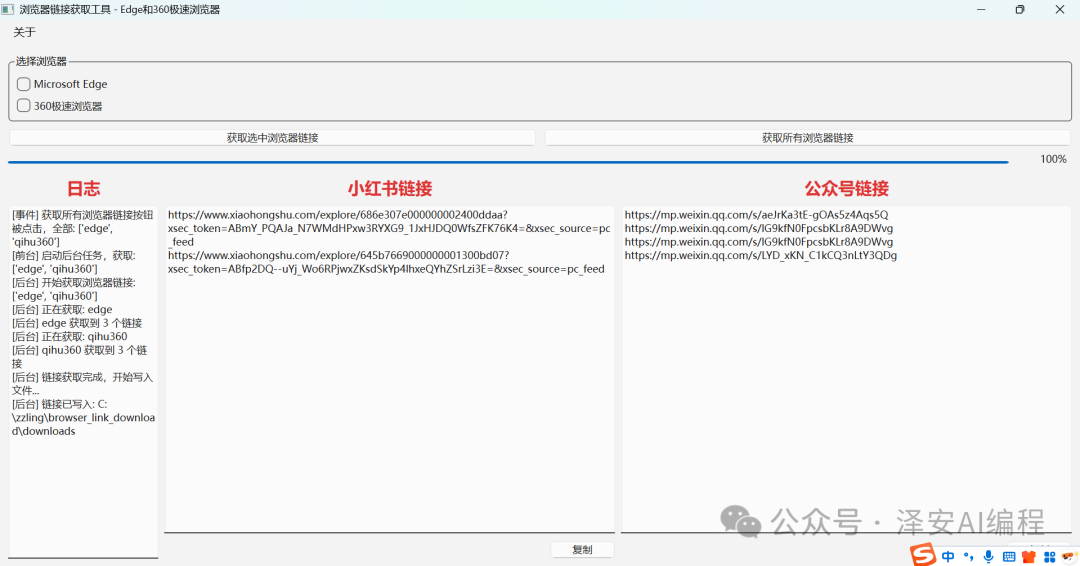
Task: Click log line '正在获取: qihu360'
Action: (70, 337)
